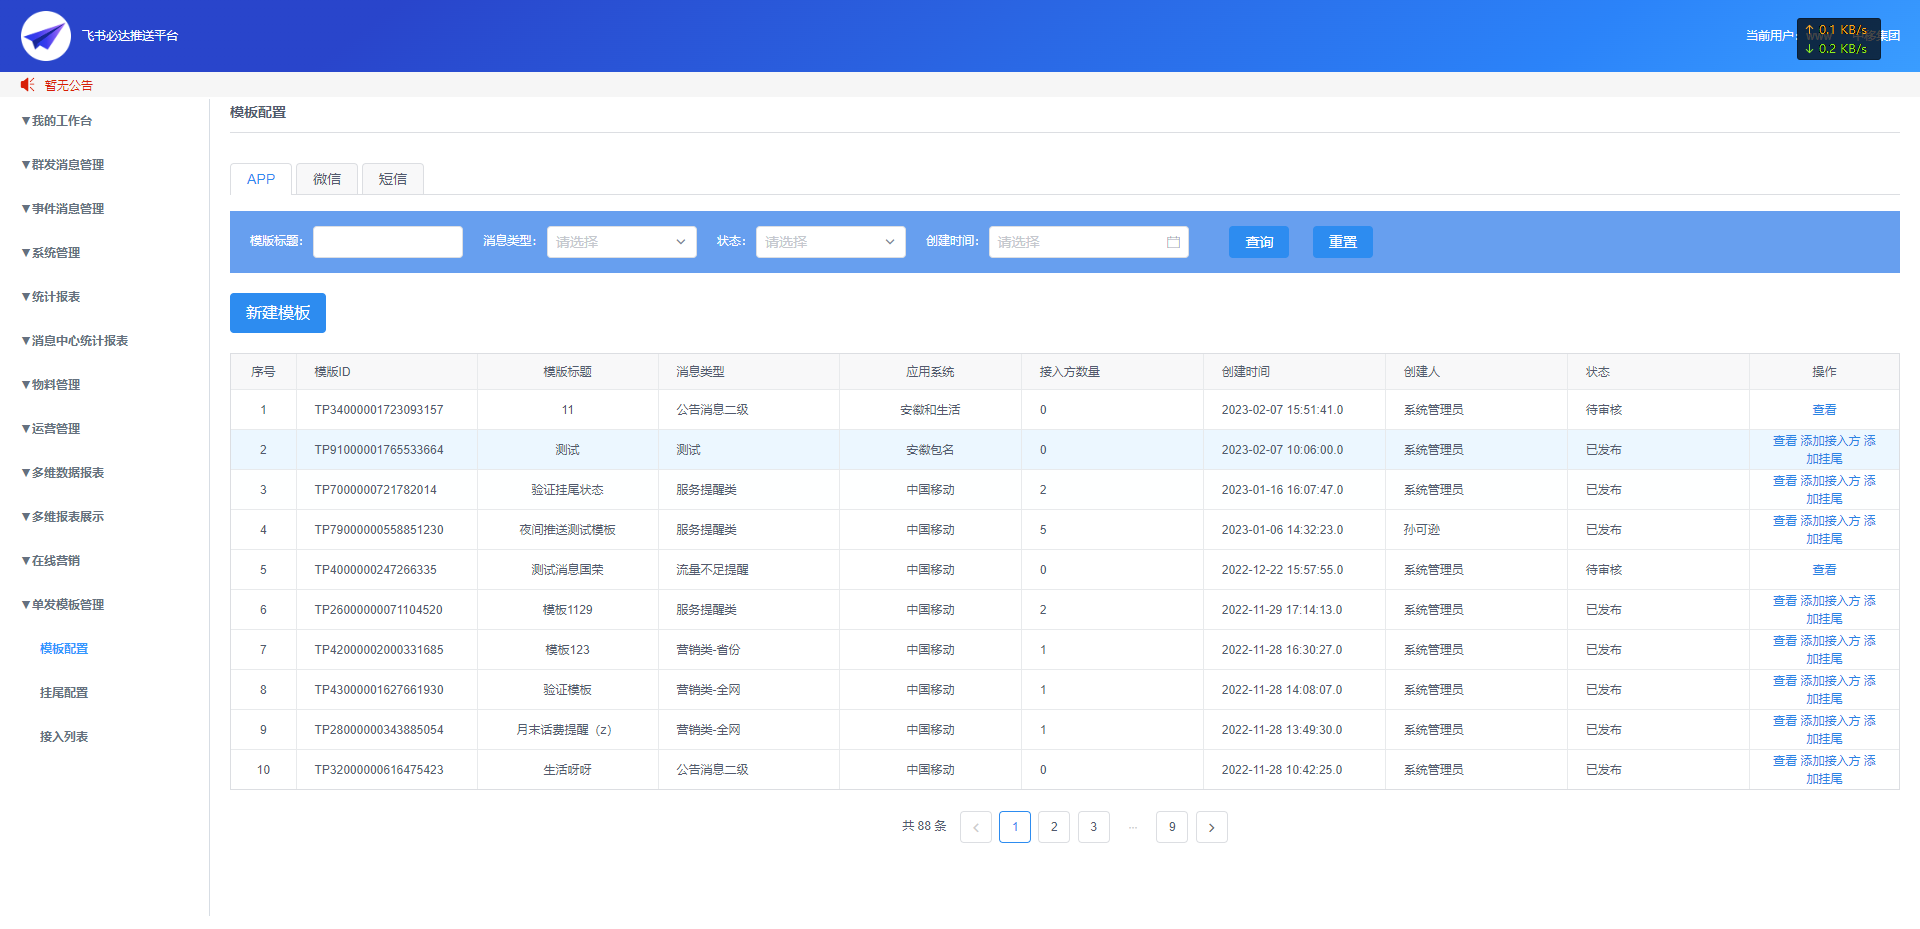The height and width of the screenshot is (929, 1920).
Task: Click template ID TP91000001765533664
Action: [x=379, y=450]
